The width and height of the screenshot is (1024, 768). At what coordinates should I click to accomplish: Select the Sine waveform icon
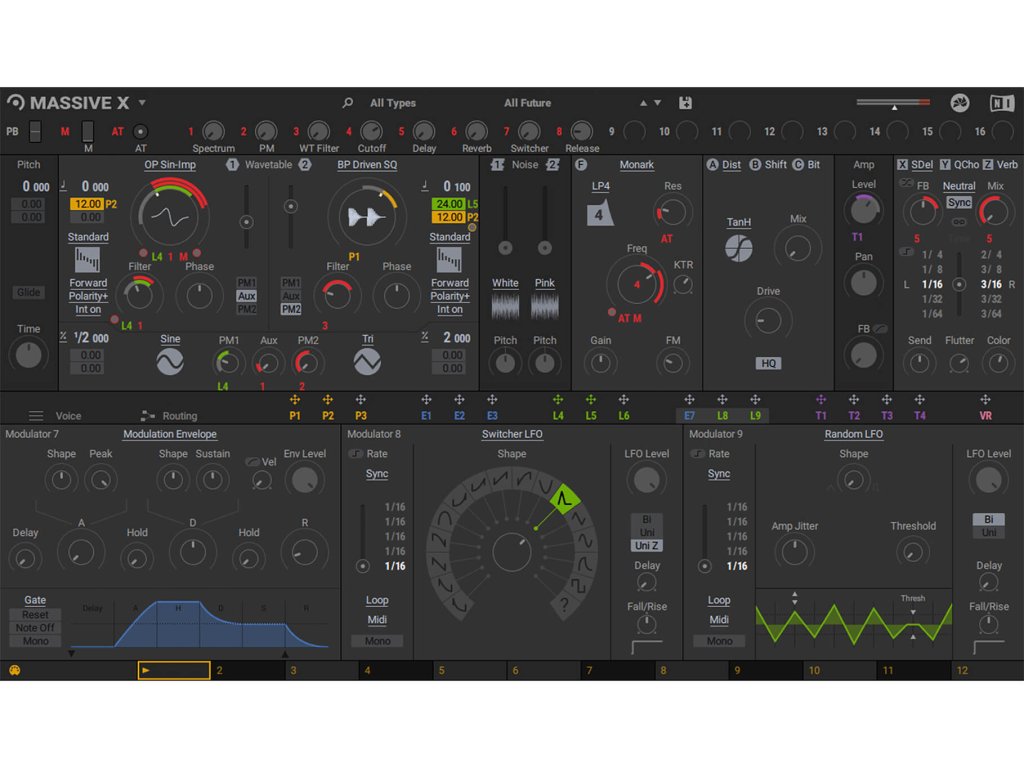(170, 362)
